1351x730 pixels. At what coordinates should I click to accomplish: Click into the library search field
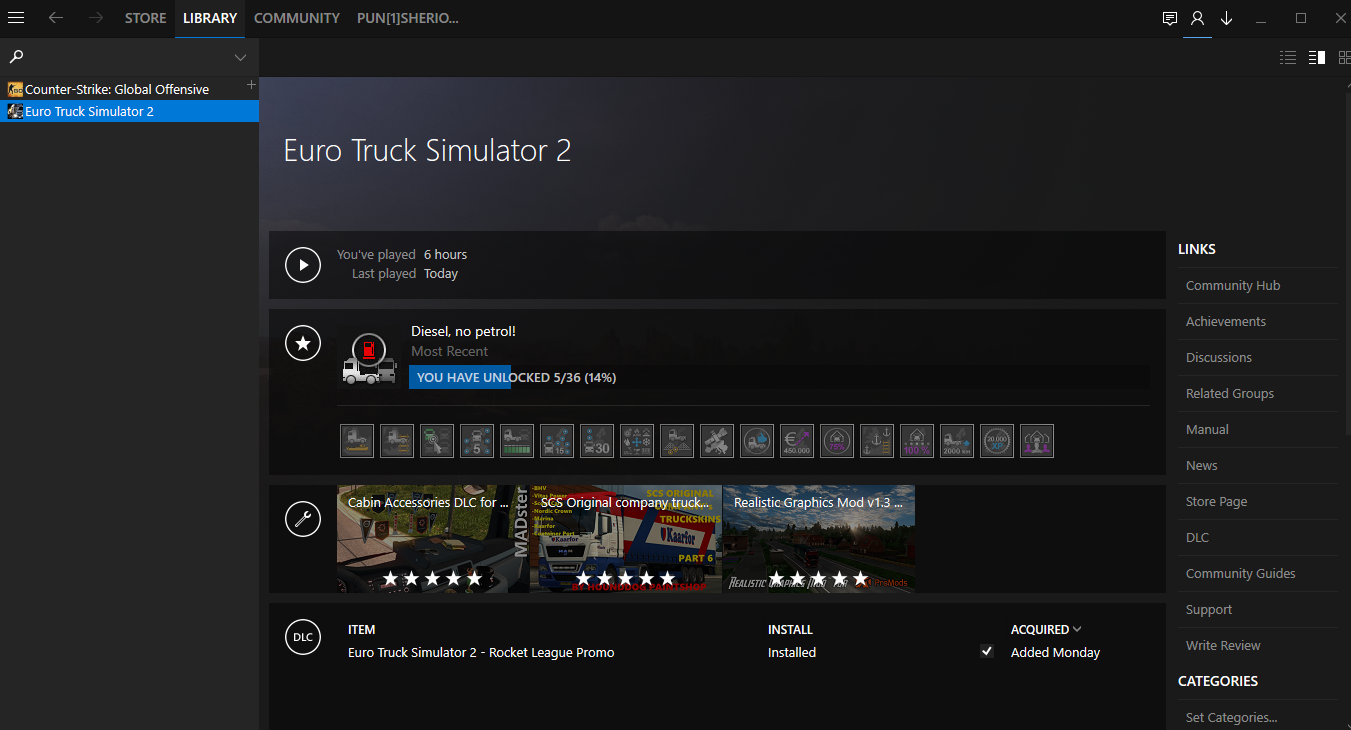(x=128, y=57)
